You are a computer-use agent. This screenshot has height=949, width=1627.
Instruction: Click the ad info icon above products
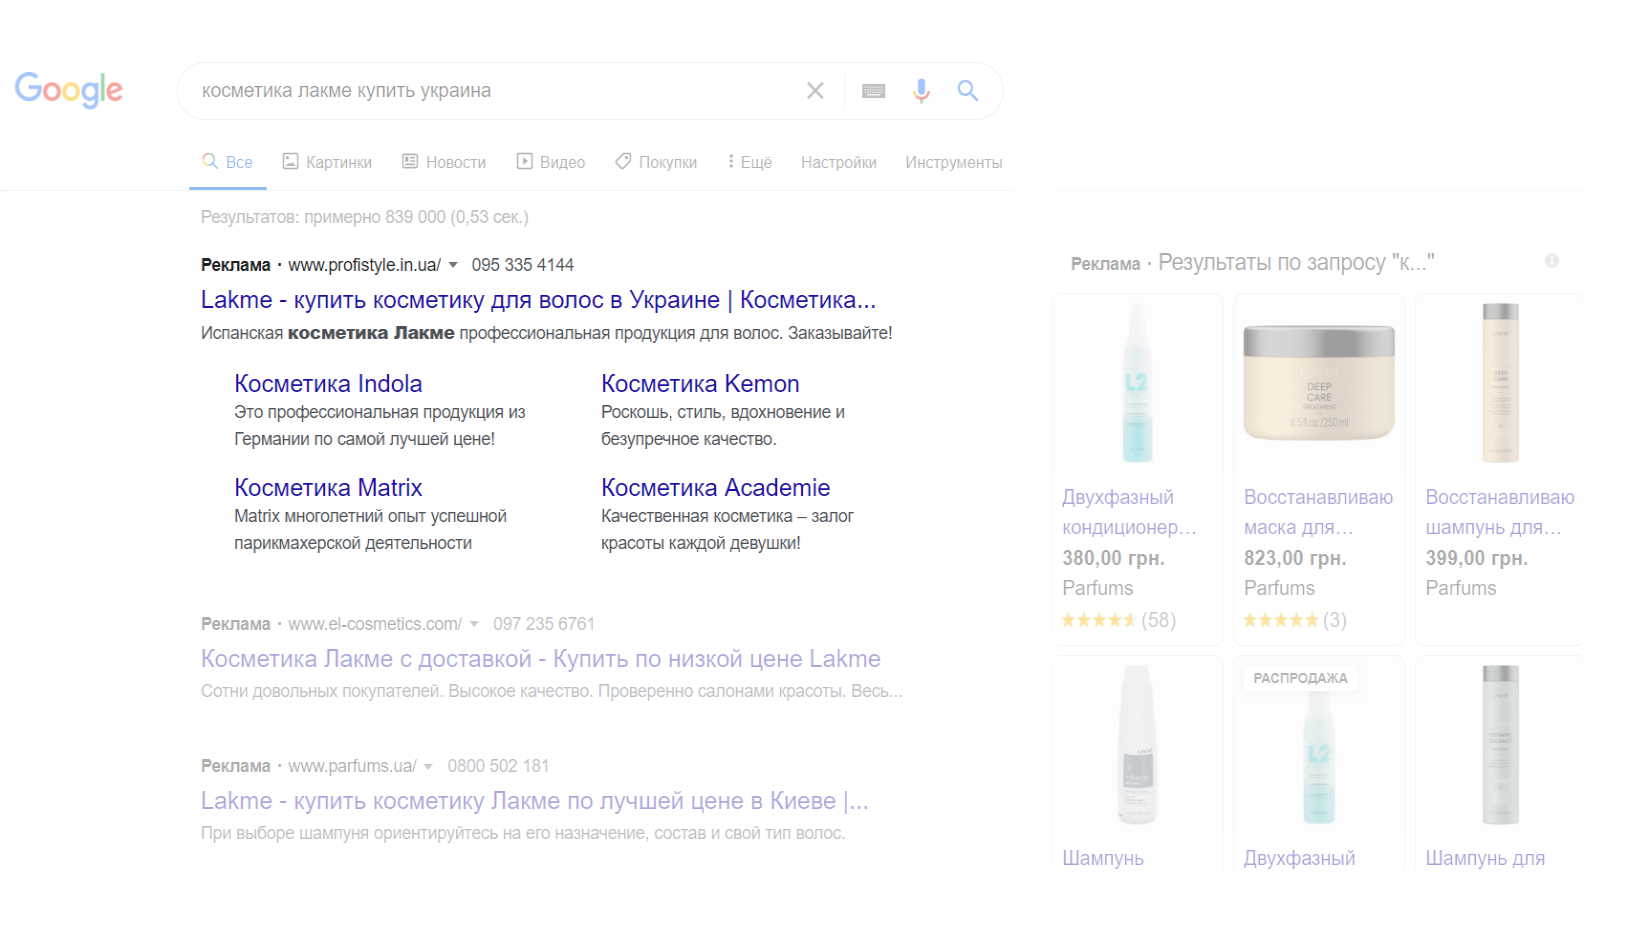pos(1551,261)
